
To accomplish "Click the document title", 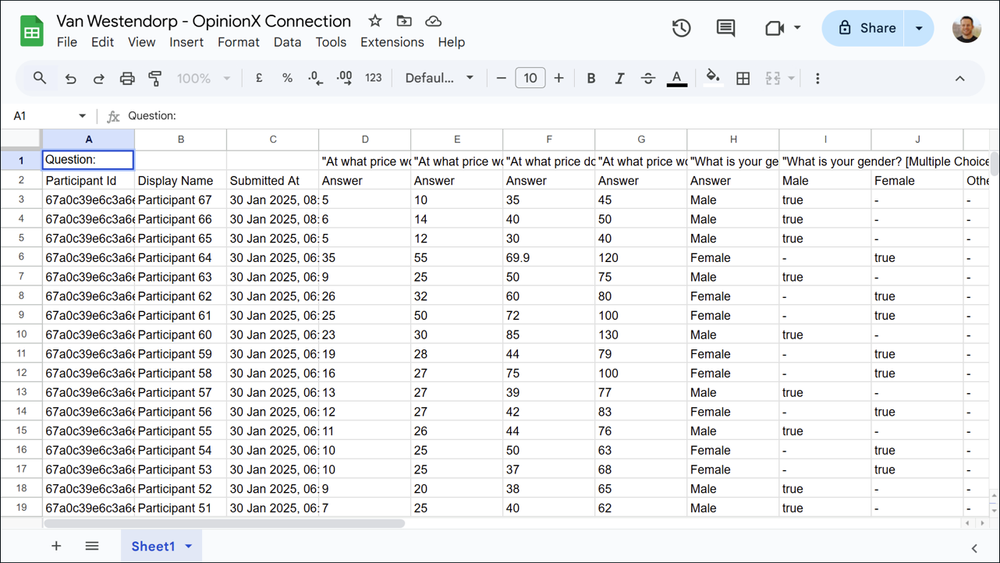I will coord(203,21).
